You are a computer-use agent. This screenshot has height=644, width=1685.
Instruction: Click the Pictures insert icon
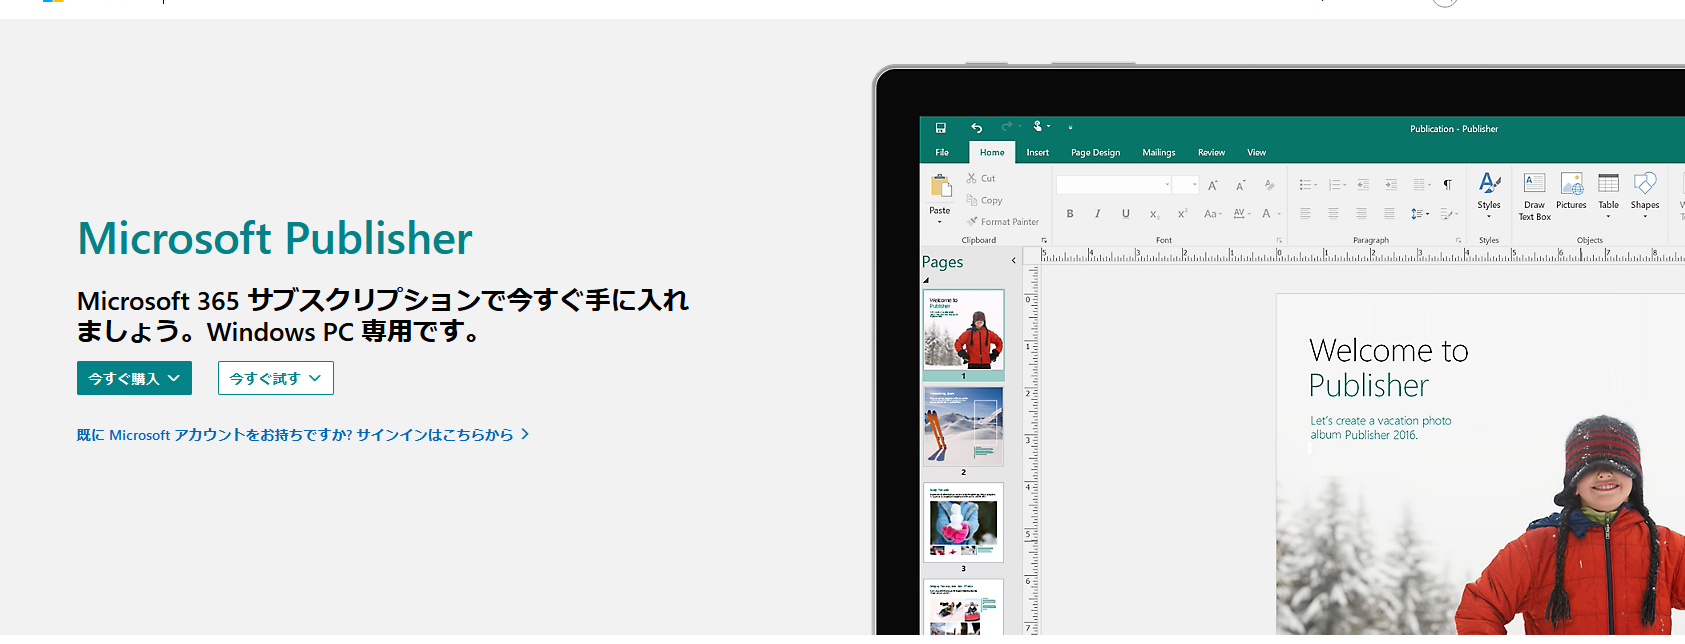click(x=1572, y=191)
